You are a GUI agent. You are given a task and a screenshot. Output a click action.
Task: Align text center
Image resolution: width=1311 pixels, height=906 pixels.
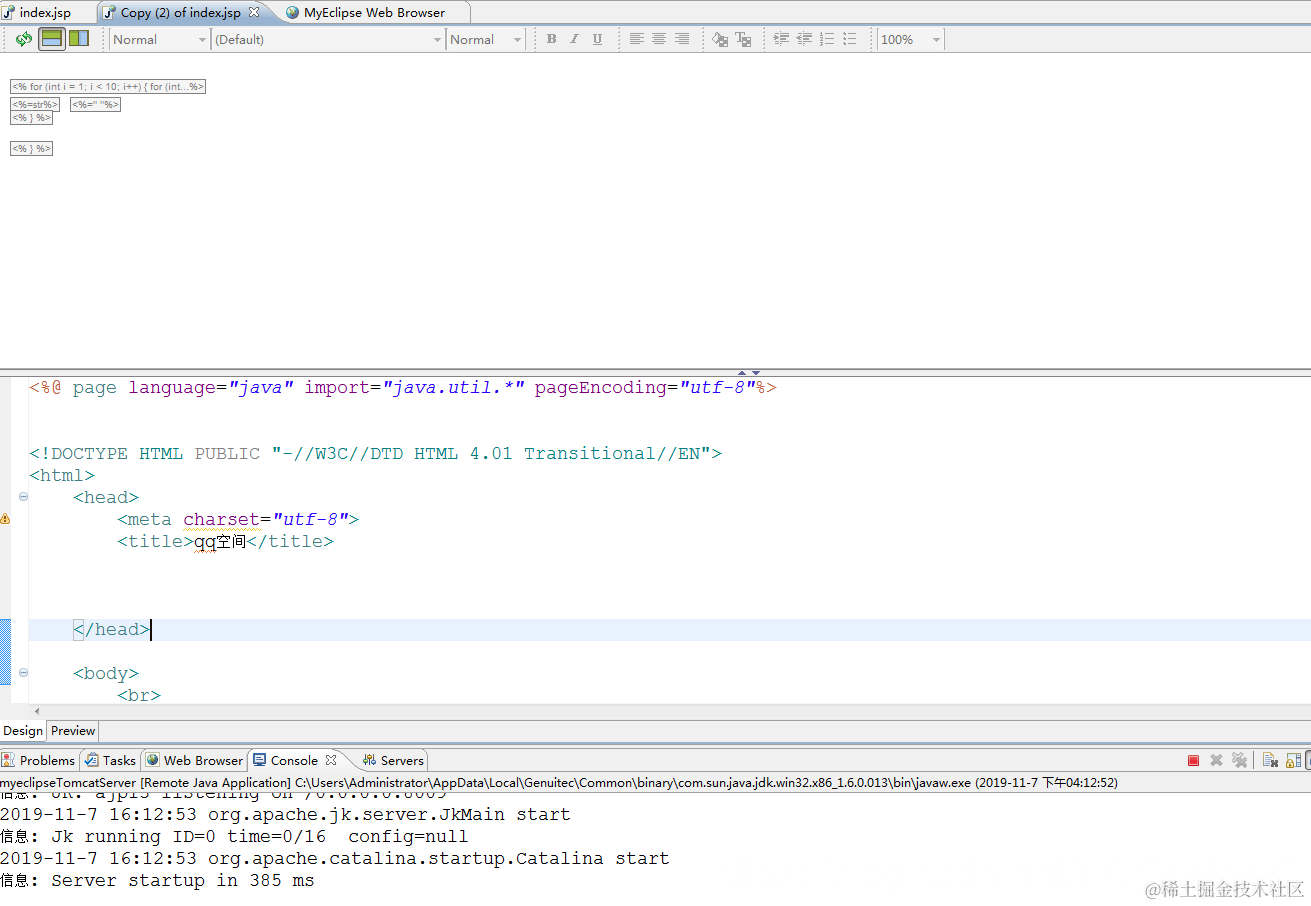[x=659, y=39]
